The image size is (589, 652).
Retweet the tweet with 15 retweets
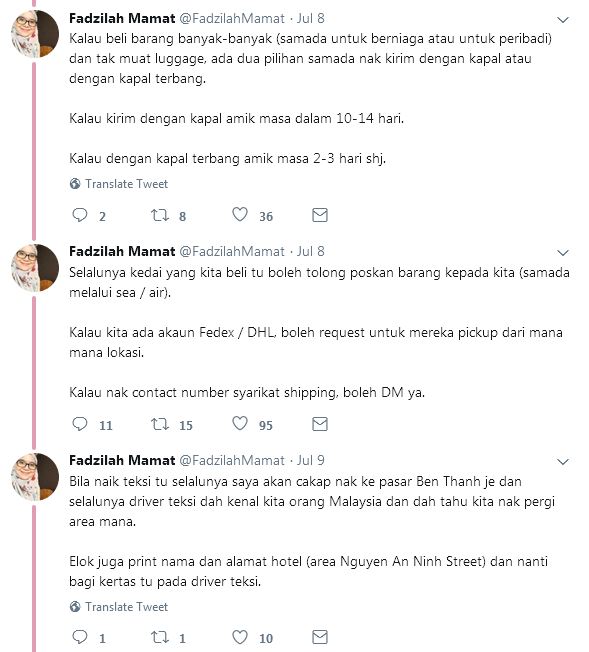click(160, 424)
